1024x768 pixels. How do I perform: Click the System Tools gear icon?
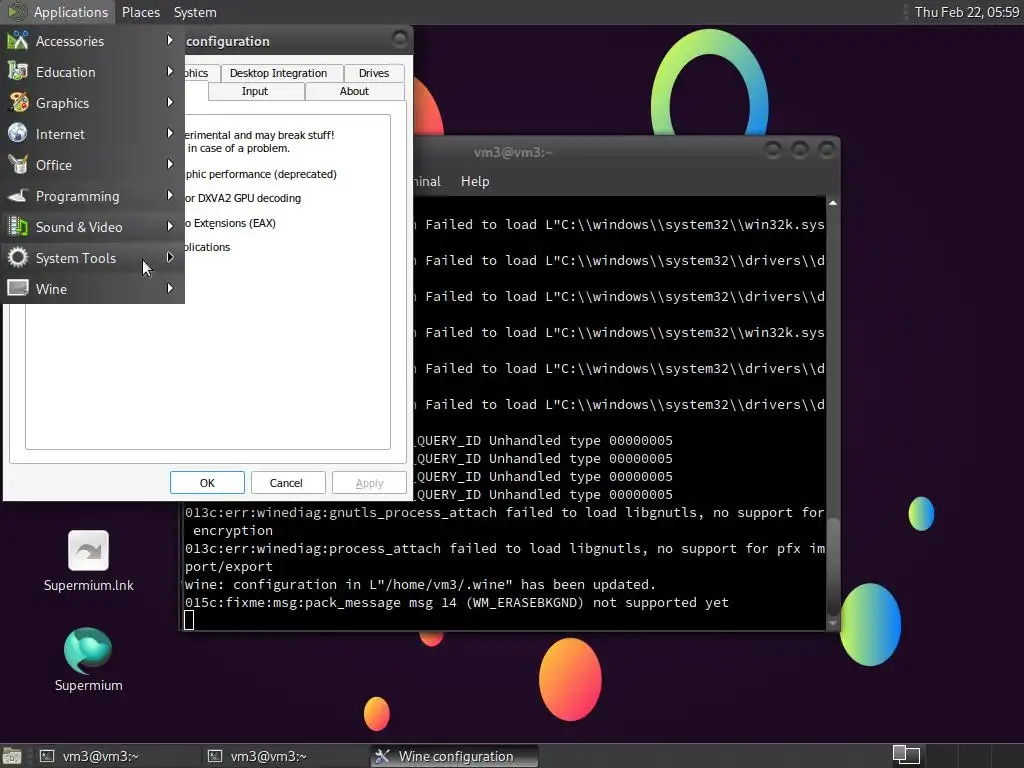(18, 258)
